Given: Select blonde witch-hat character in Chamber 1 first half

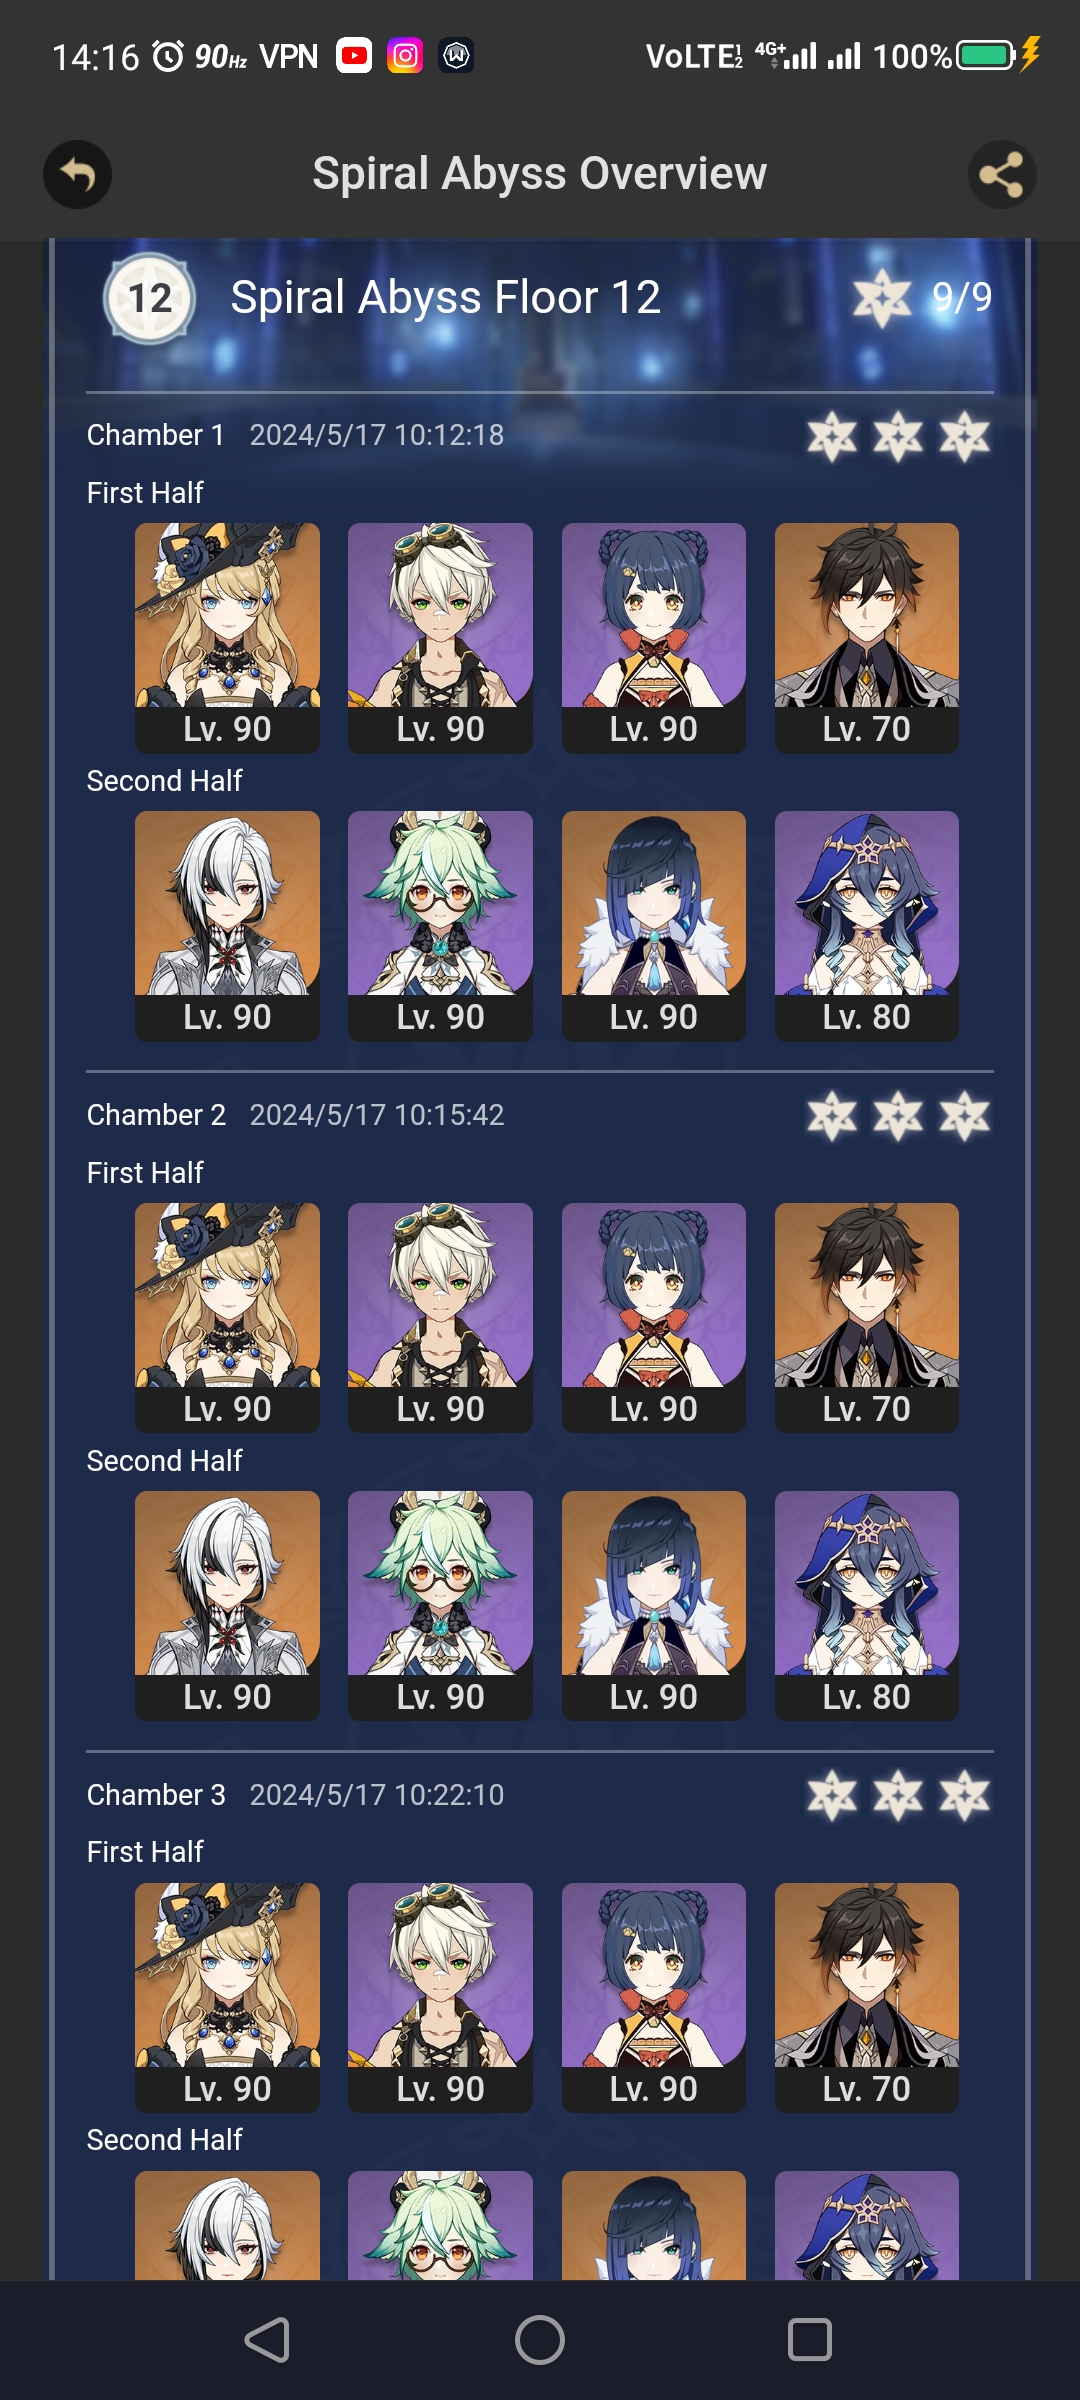Looking at the screenshot, I should click(227, 638).
